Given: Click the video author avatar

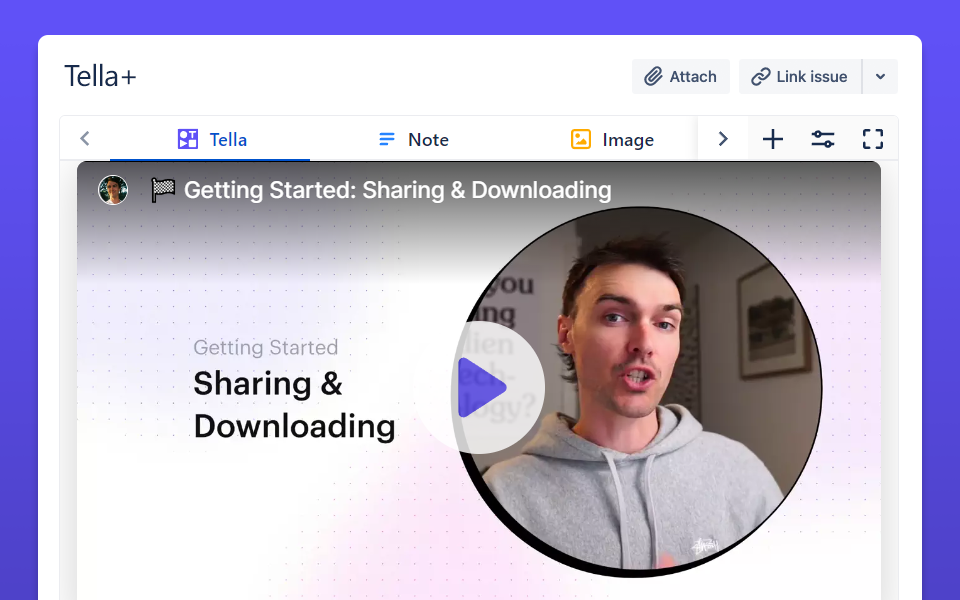Looking at the screenshot, I should (x=113, y=190).
